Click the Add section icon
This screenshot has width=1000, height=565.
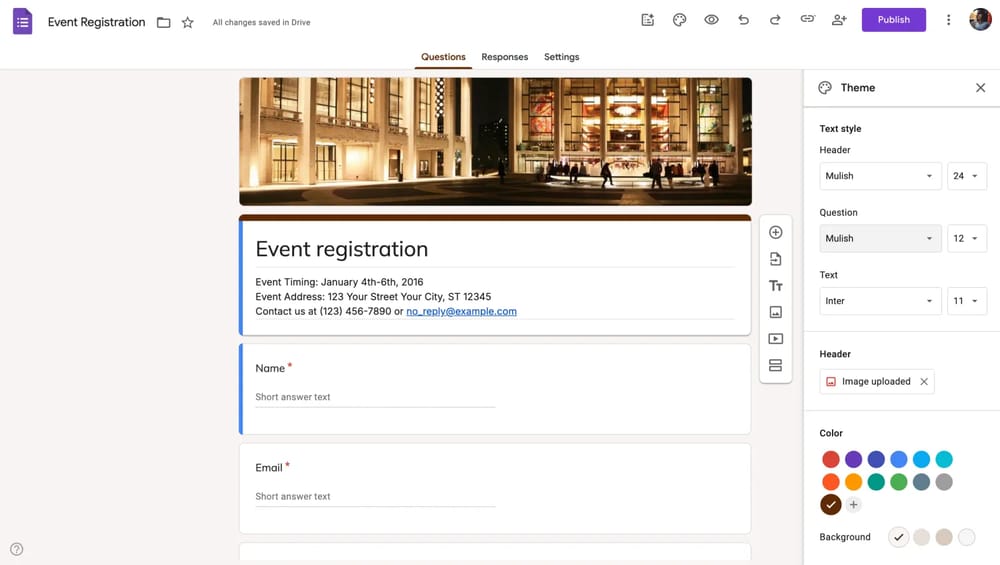(x=775, y=366)
